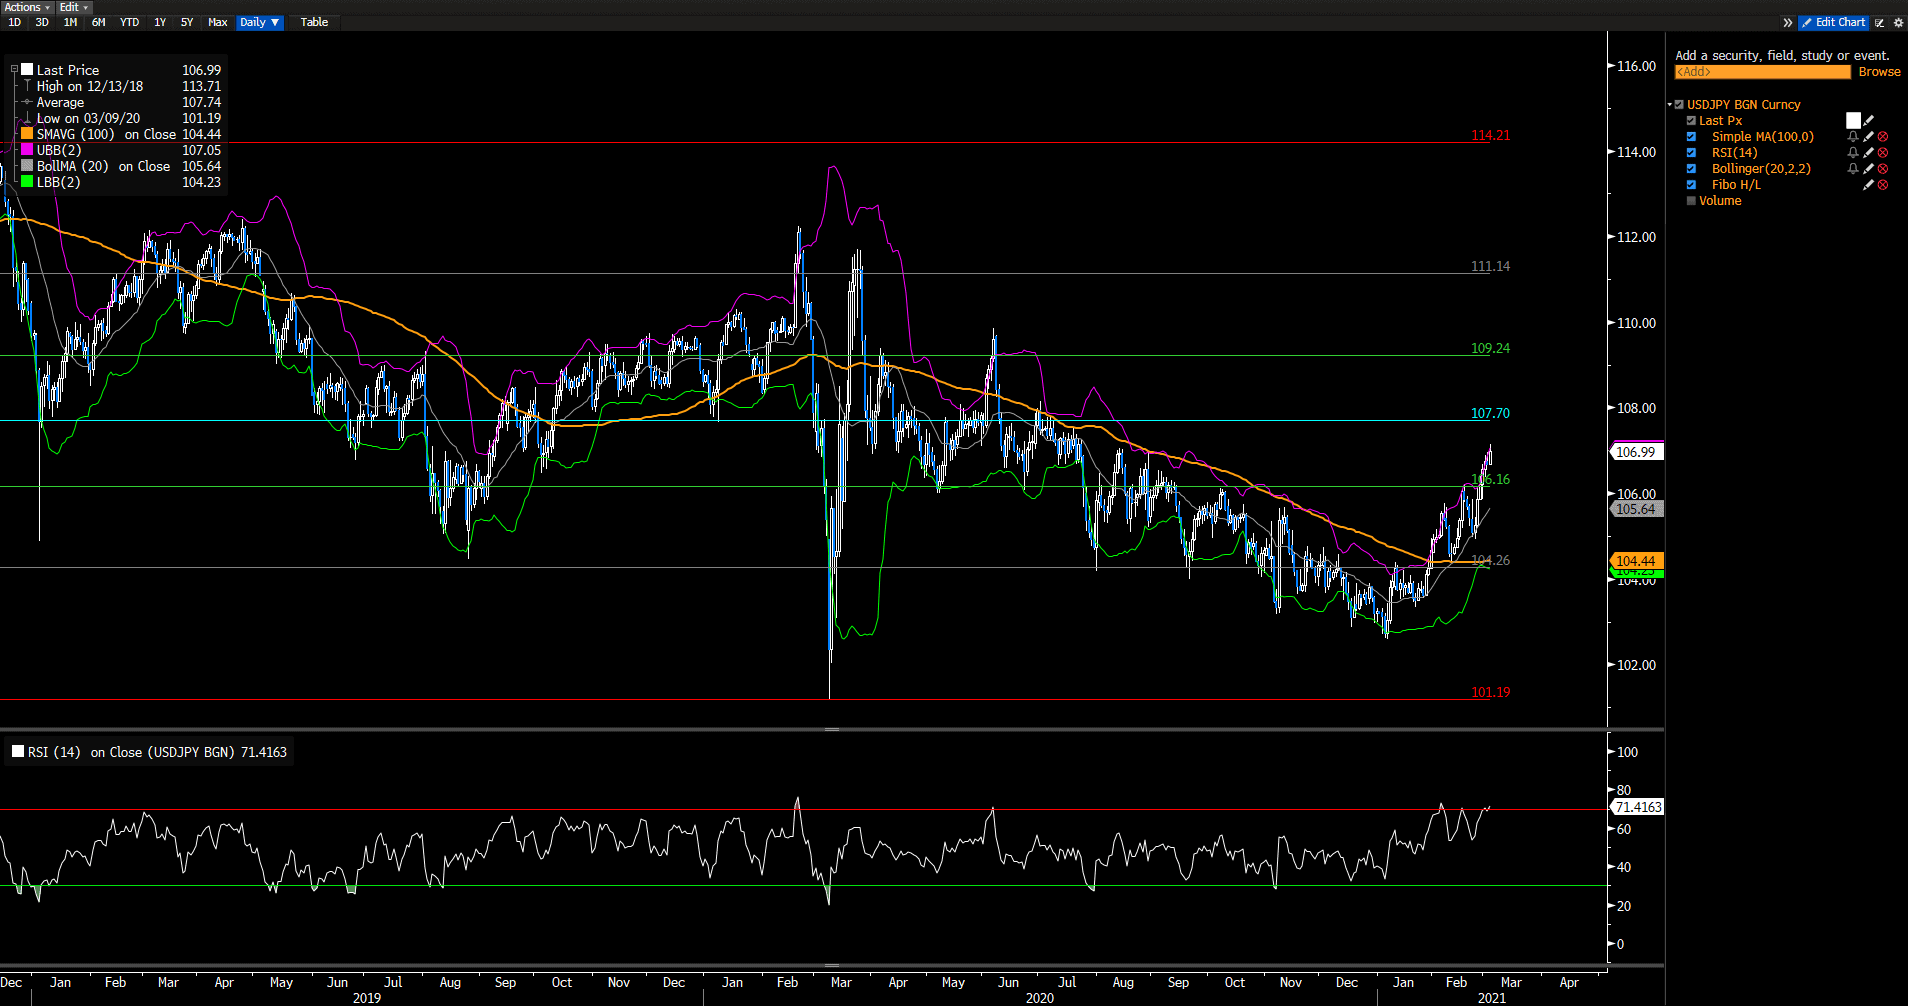Collapse the USDJPY BGN Curncy tree
Viewport: 1908px width, 1006px height.
[x=1670, y=104]
